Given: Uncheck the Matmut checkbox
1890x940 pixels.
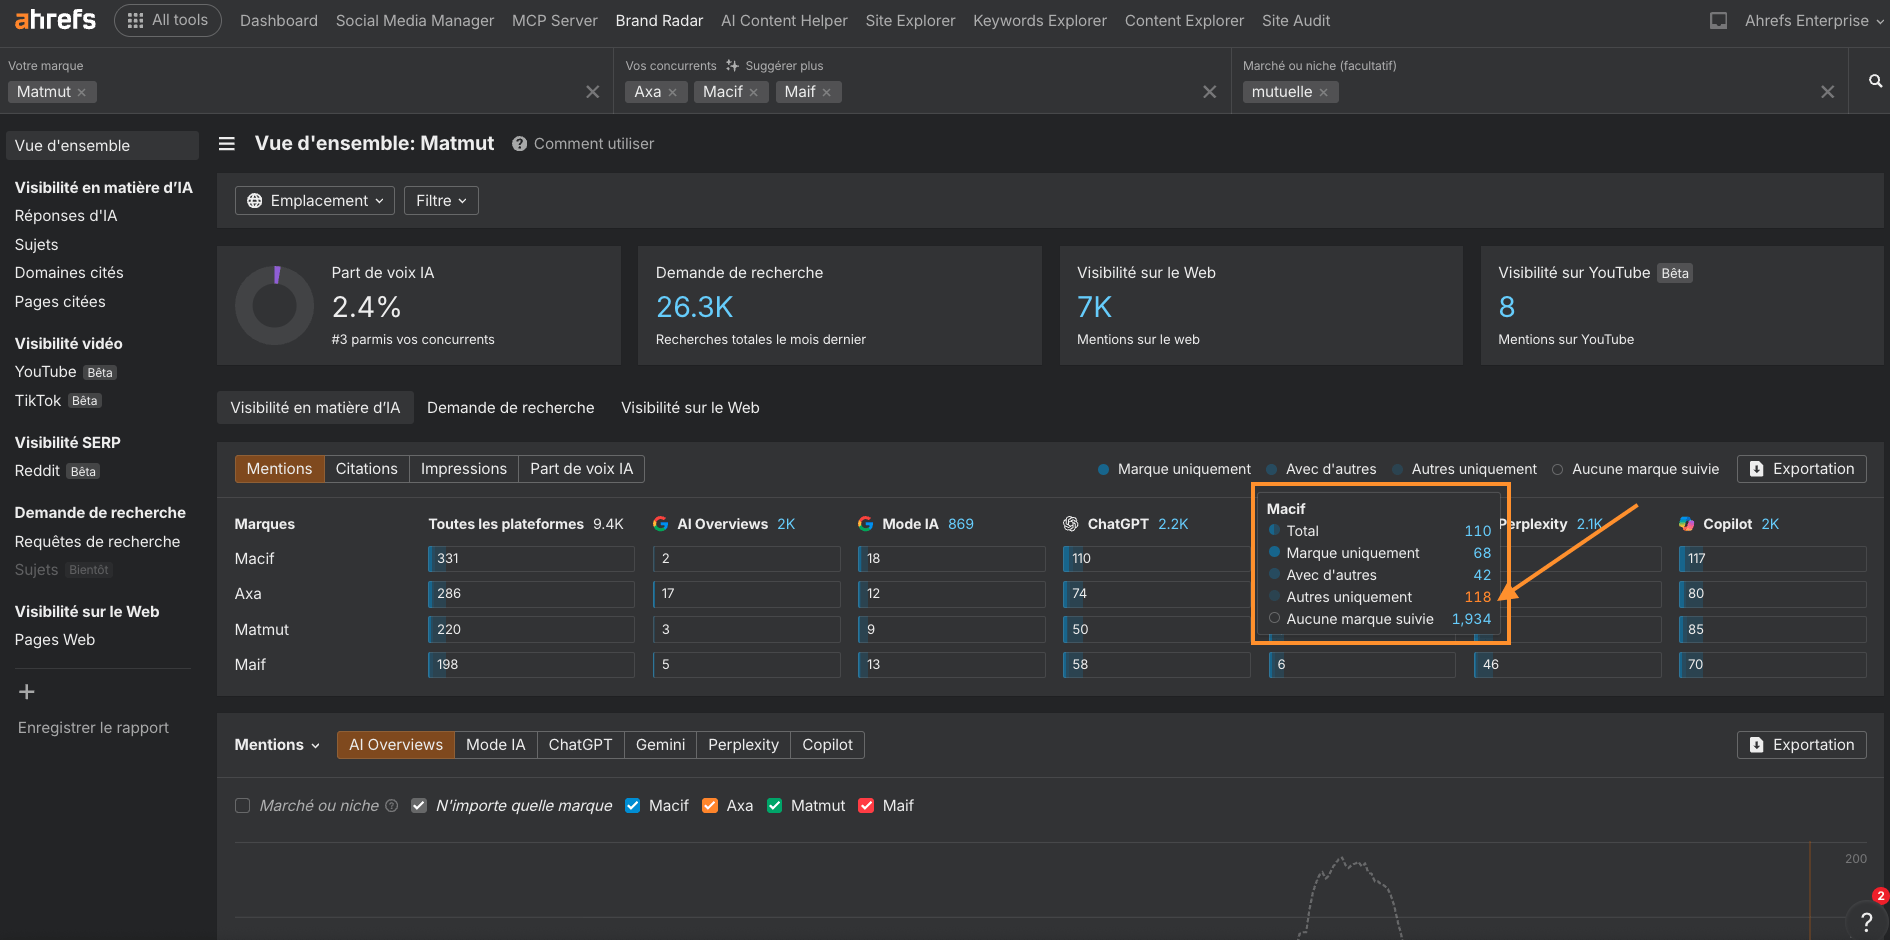Looking at the screenshot, I should 774,806.
